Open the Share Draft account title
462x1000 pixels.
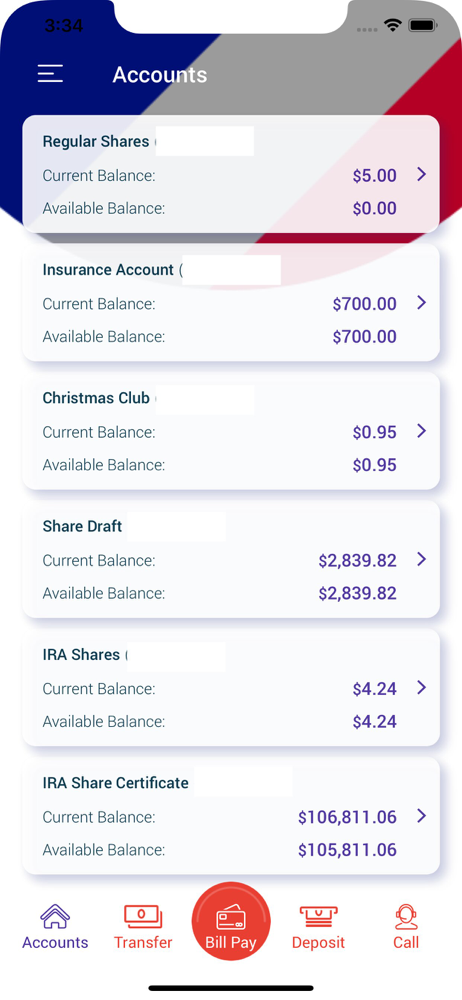(82, 526)
